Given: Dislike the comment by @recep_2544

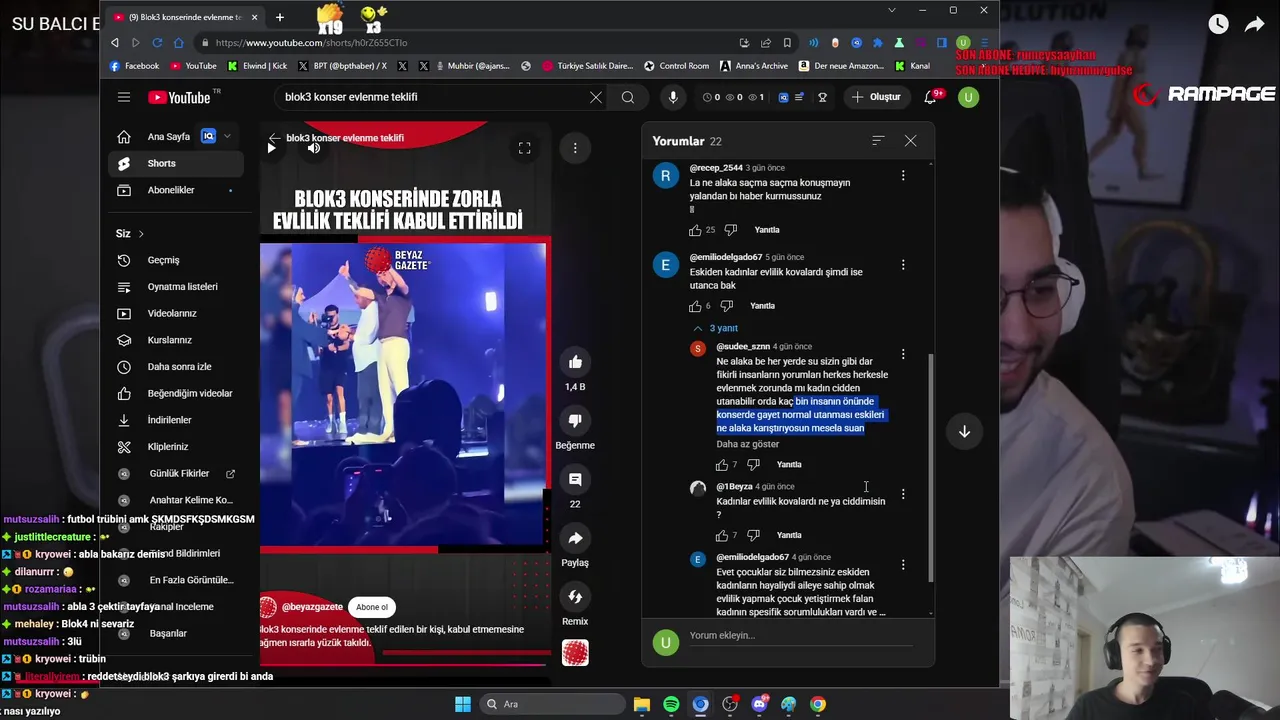Looking at the screenshot, I should pyautogui.click(x=730, y=230).
